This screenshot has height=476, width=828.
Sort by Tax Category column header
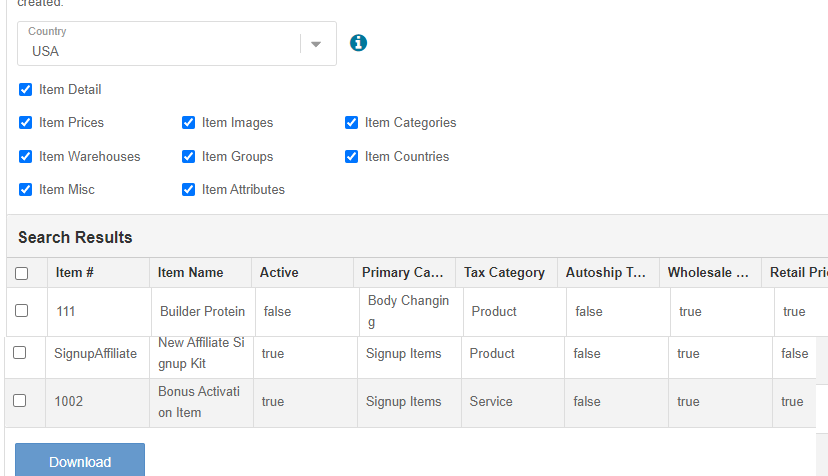point(504,273)
